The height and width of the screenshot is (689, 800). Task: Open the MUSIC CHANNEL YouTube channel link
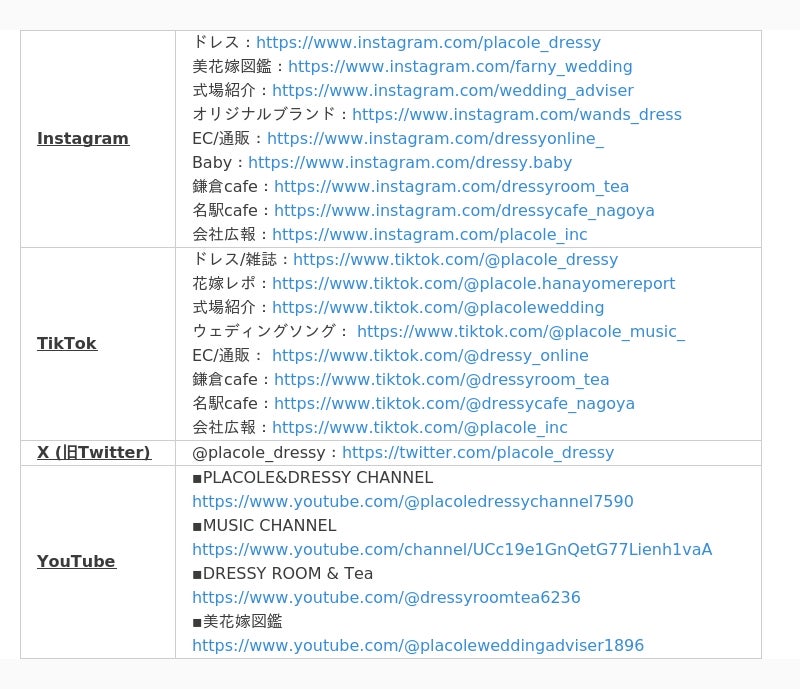452,550
